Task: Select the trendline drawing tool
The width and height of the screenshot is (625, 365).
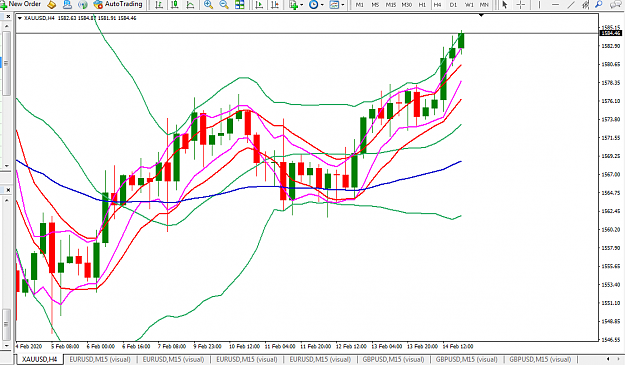Action: point(571,5)
